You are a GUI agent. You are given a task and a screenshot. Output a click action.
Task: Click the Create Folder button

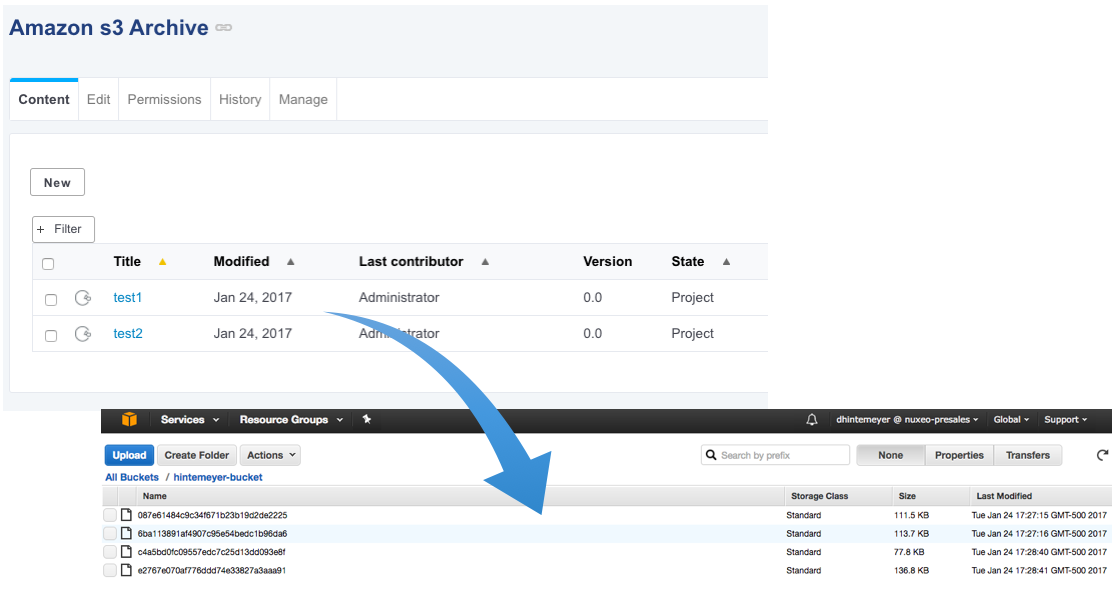197,455
